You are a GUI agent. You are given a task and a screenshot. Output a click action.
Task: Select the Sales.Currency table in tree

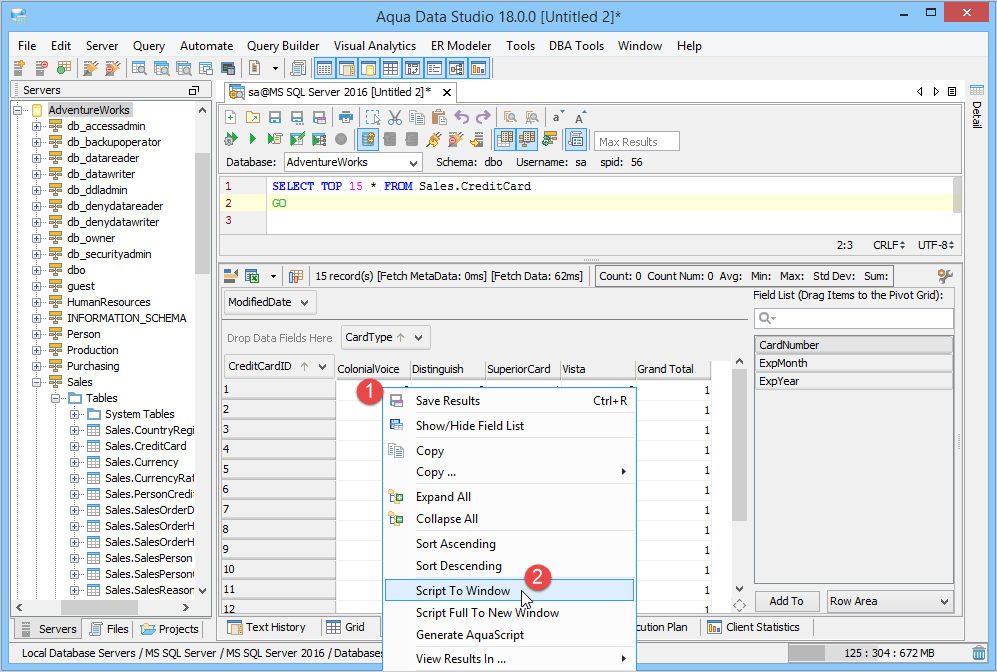point(141,462)
